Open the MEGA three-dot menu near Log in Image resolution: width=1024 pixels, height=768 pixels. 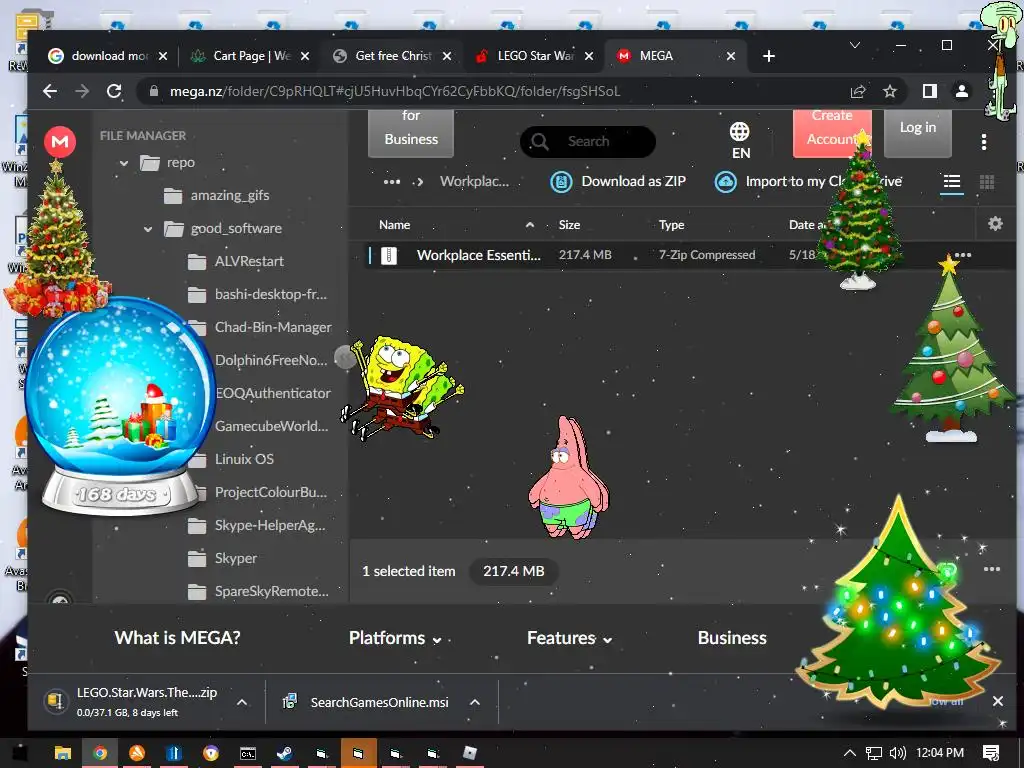[x=984, y=142]
